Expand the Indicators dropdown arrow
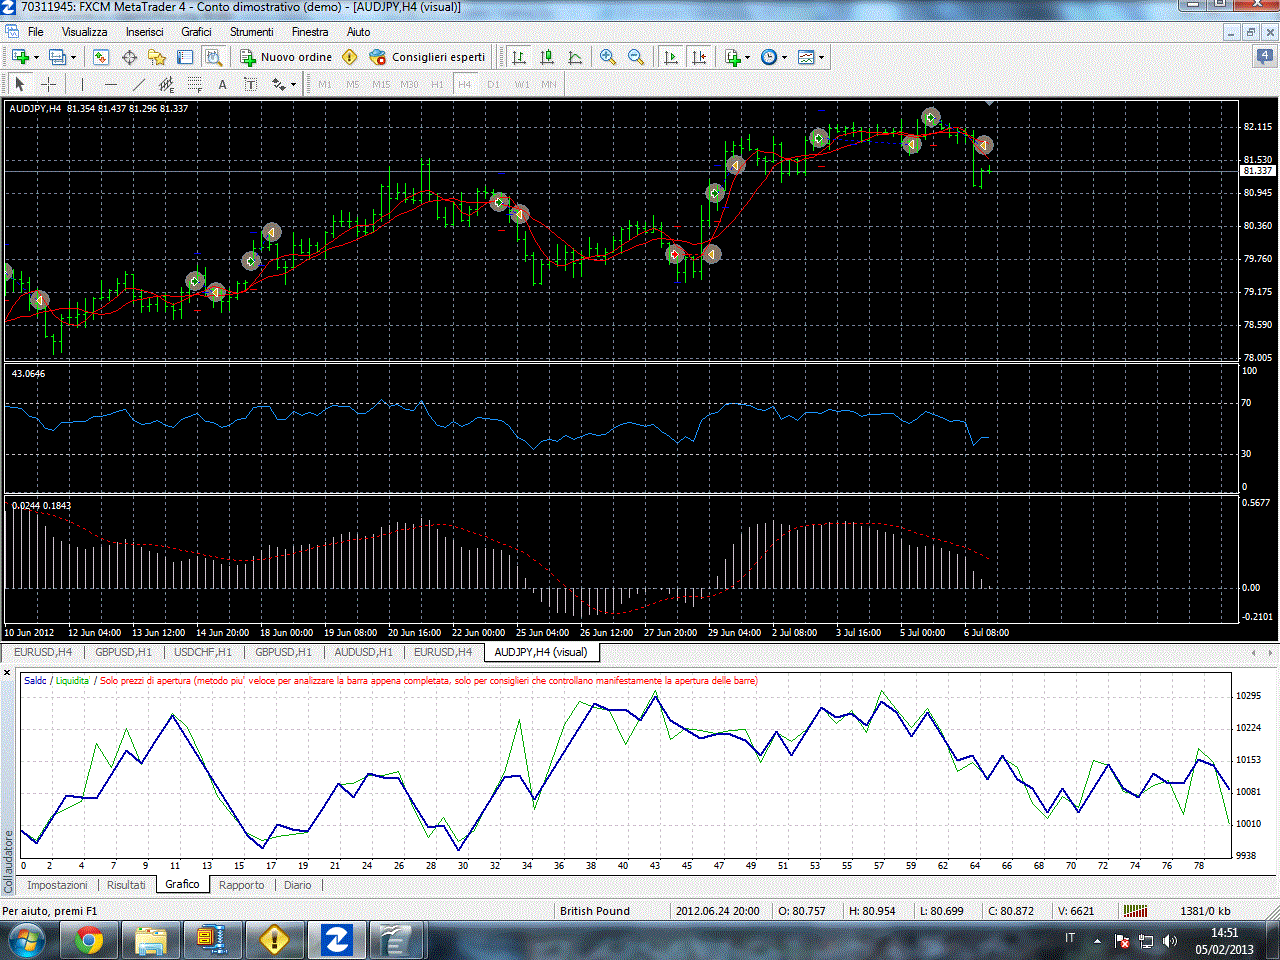Viewport: 1280px width, 960px height. click(x=748, y=57)
